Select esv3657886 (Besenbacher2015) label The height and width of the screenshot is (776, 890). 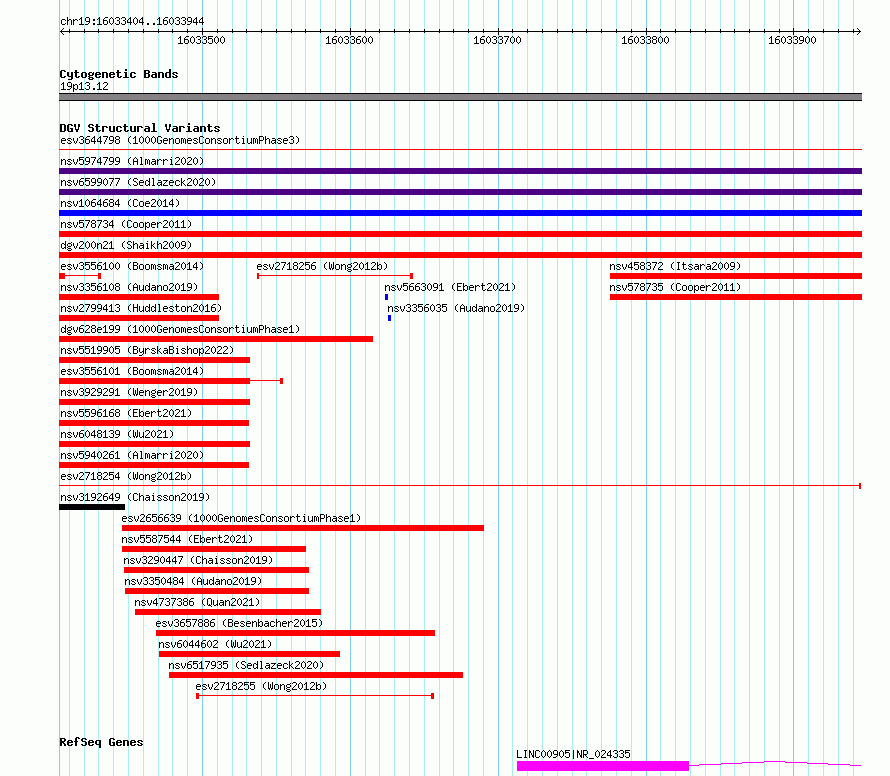[239, 623]
